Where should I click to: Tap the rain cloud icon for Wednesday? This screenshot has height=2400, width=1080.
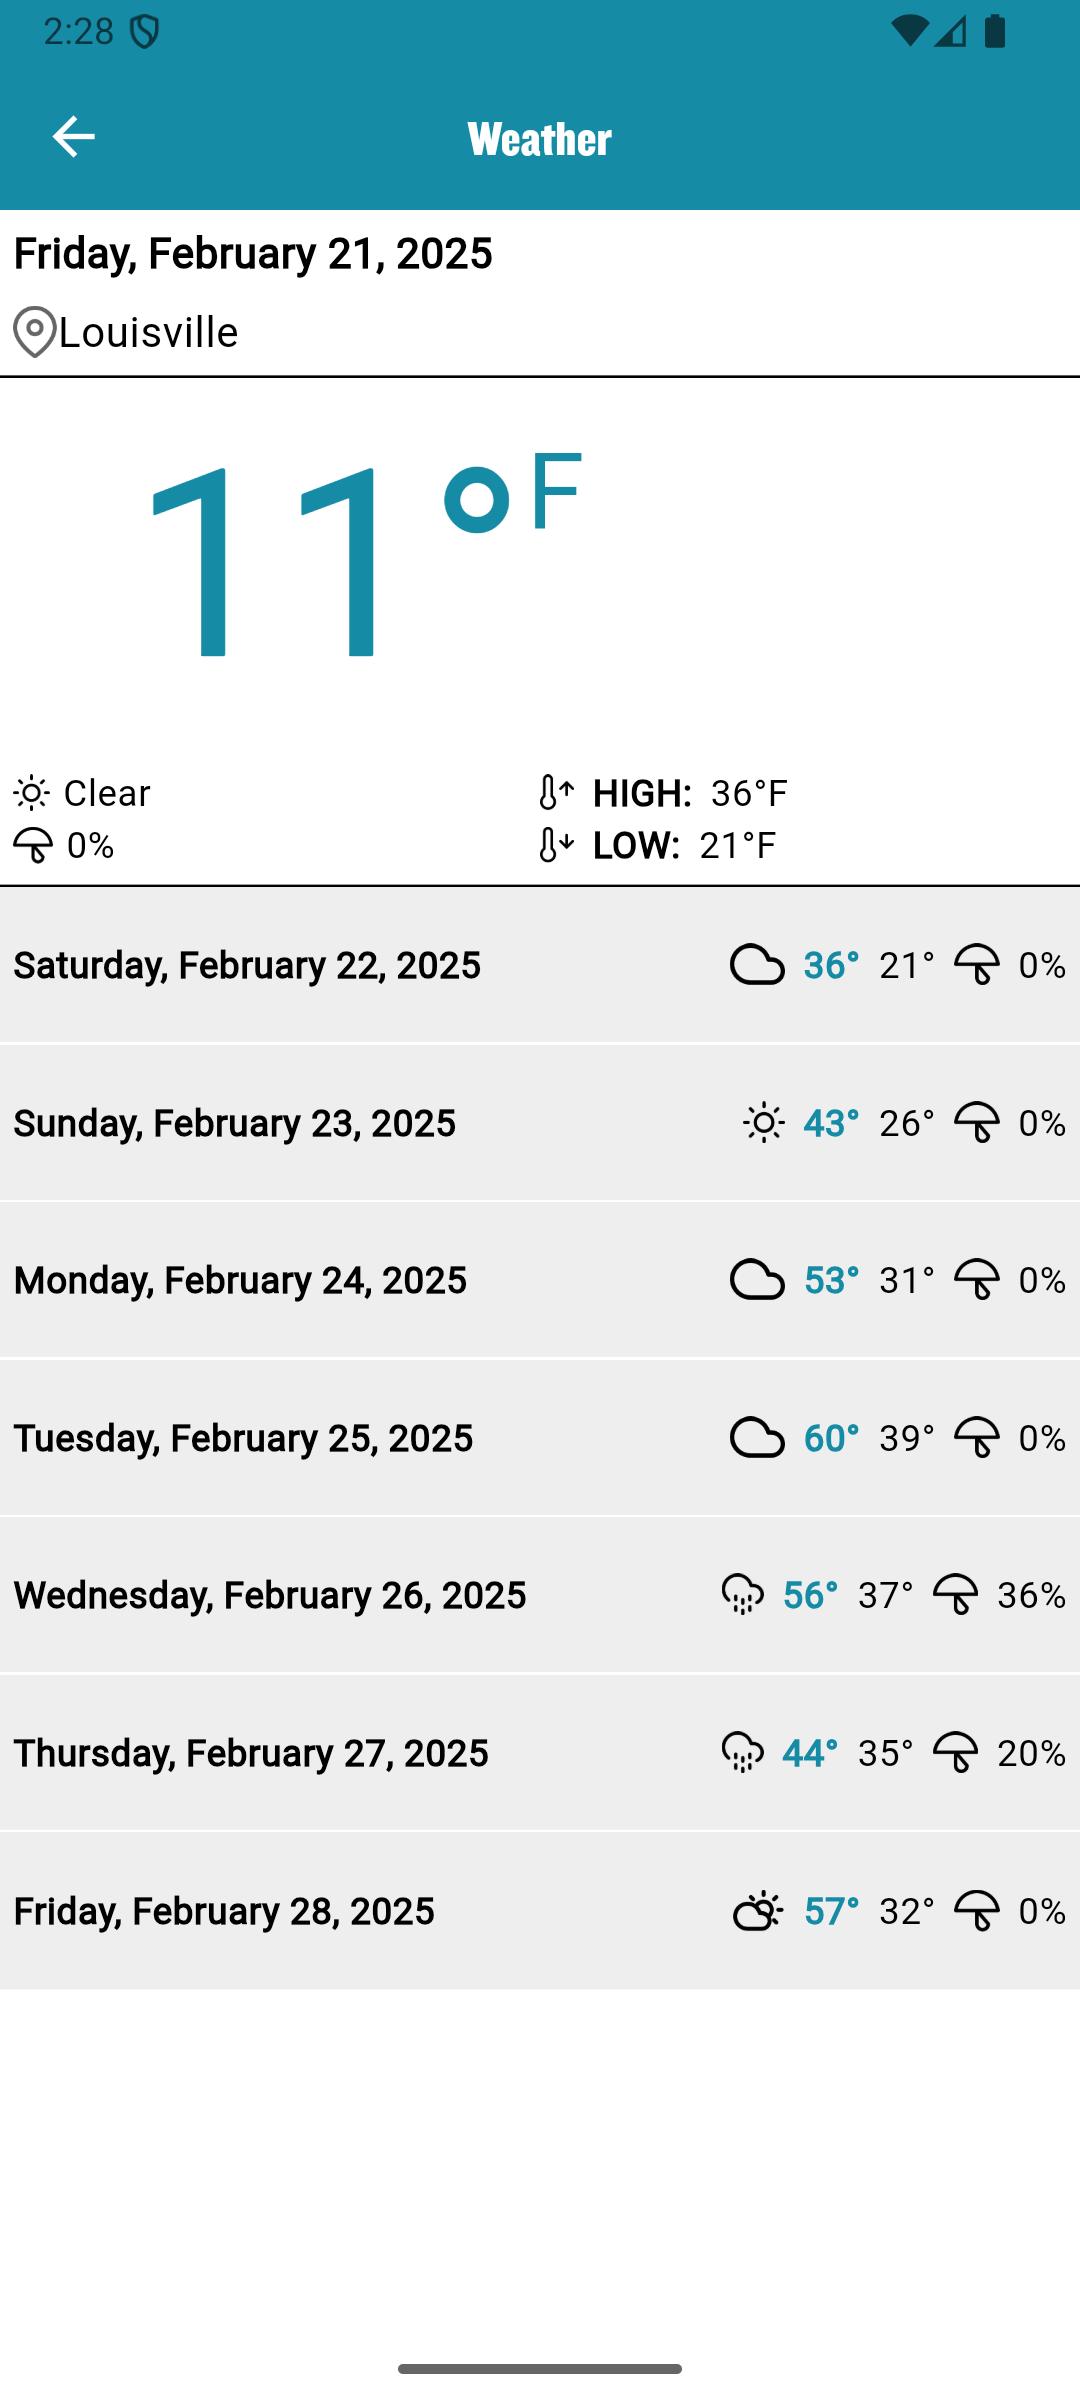[742, 1595]
